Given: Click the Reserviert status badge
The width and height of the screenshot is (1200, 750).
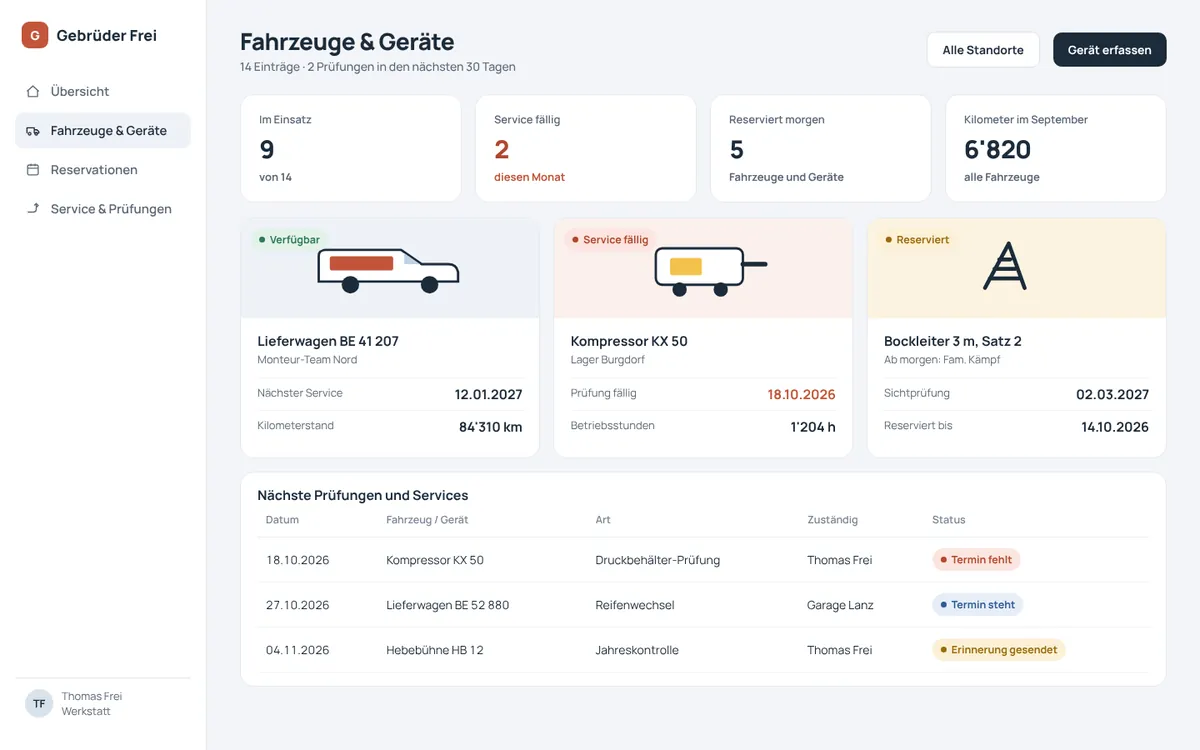Looking at the screenshot, I should pyautogui.click(x=917, y=240).
